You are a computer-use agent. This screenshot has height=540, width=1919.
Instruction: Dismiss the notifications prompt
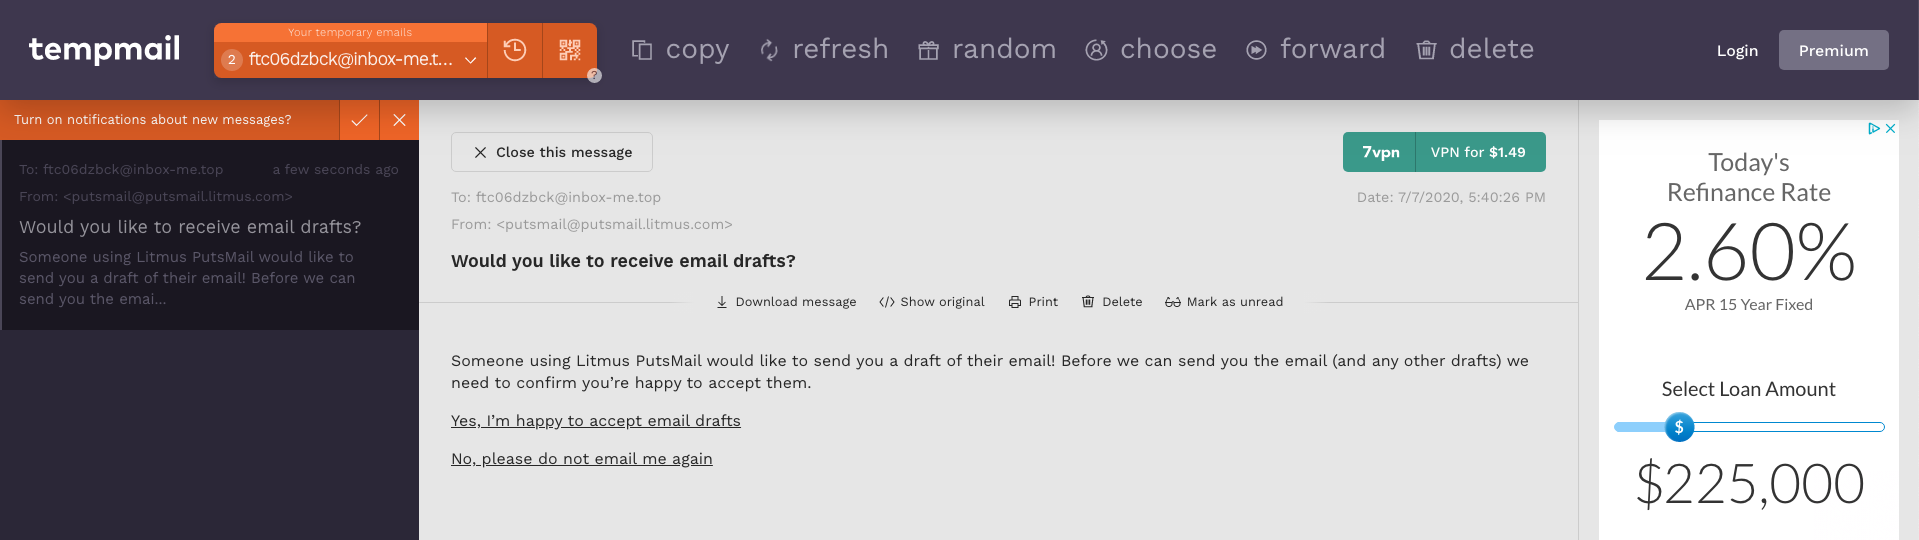[x=399, y=120]
